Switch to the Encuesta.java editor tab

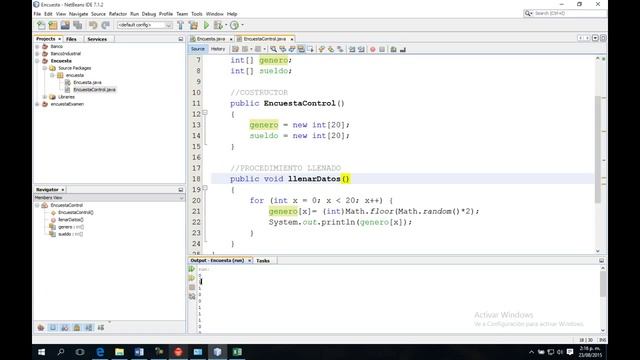pyautogui.click(x=211, y=39)
